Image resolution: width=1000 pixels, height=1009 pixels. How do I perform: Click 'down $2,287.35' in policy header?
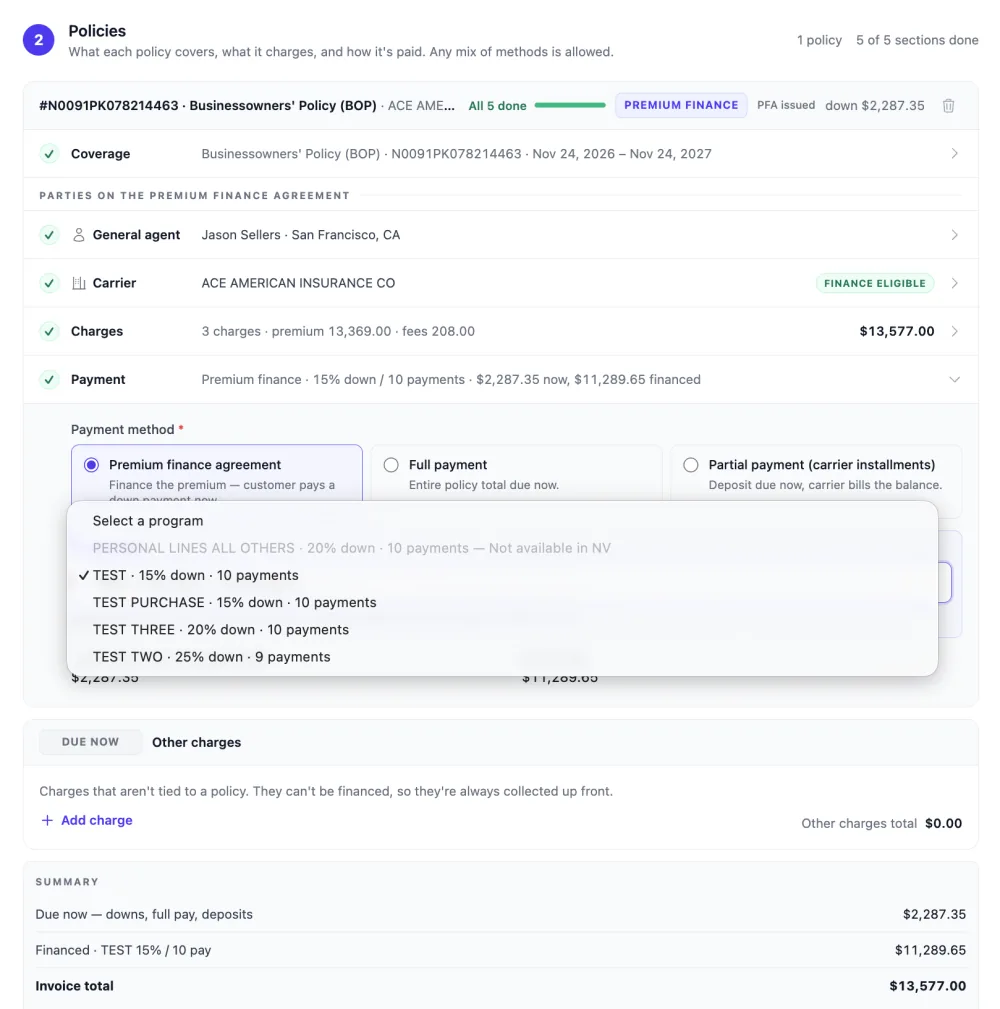point(875,106)
